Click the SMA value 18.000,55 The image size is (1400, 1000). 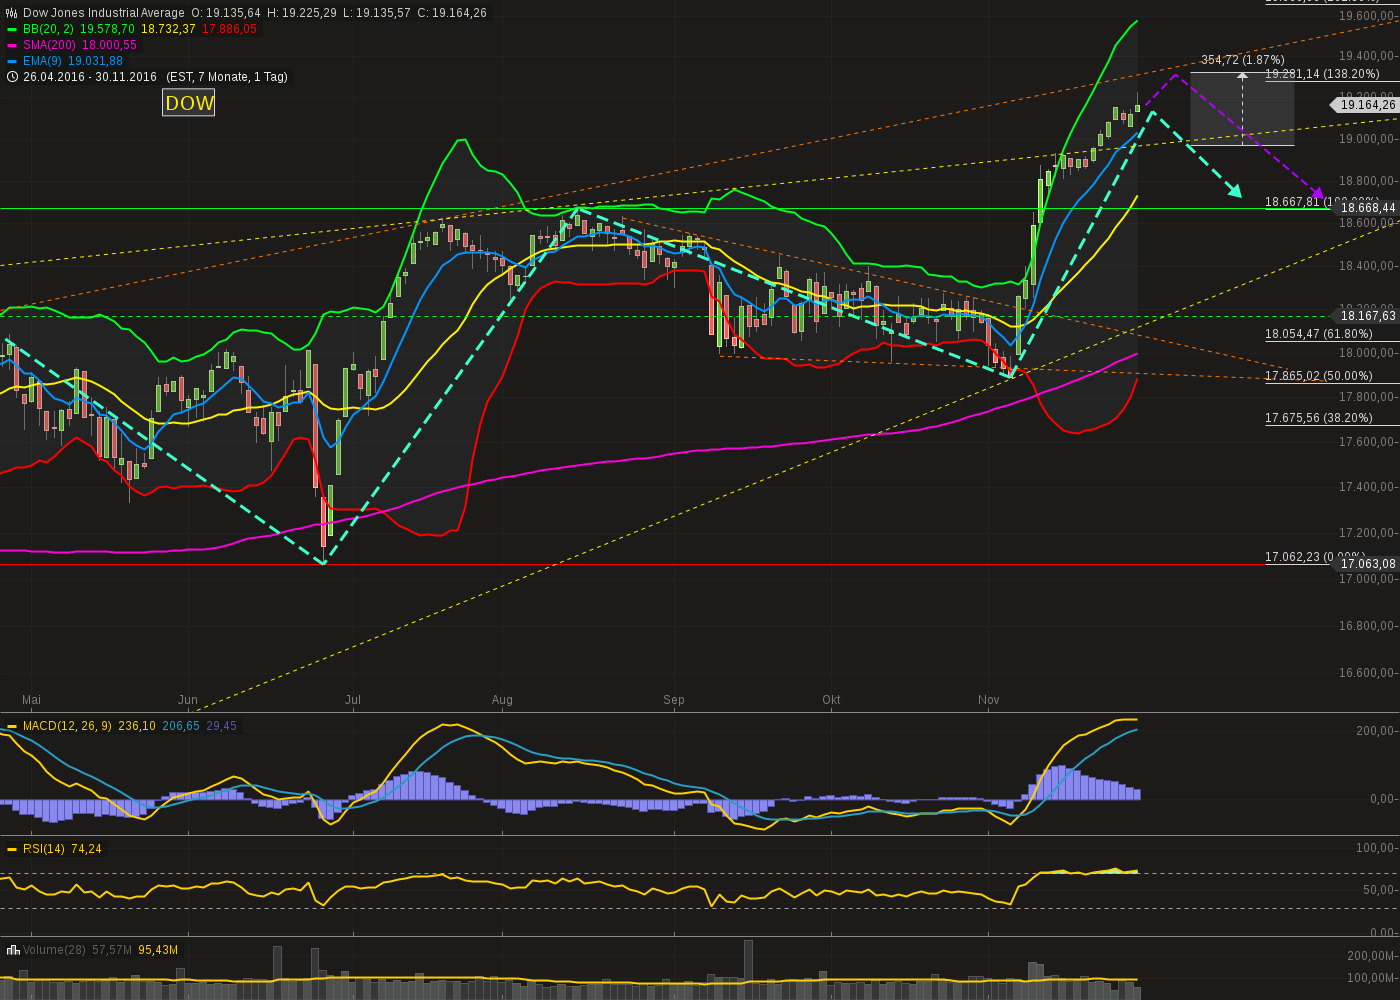[108, 45]
